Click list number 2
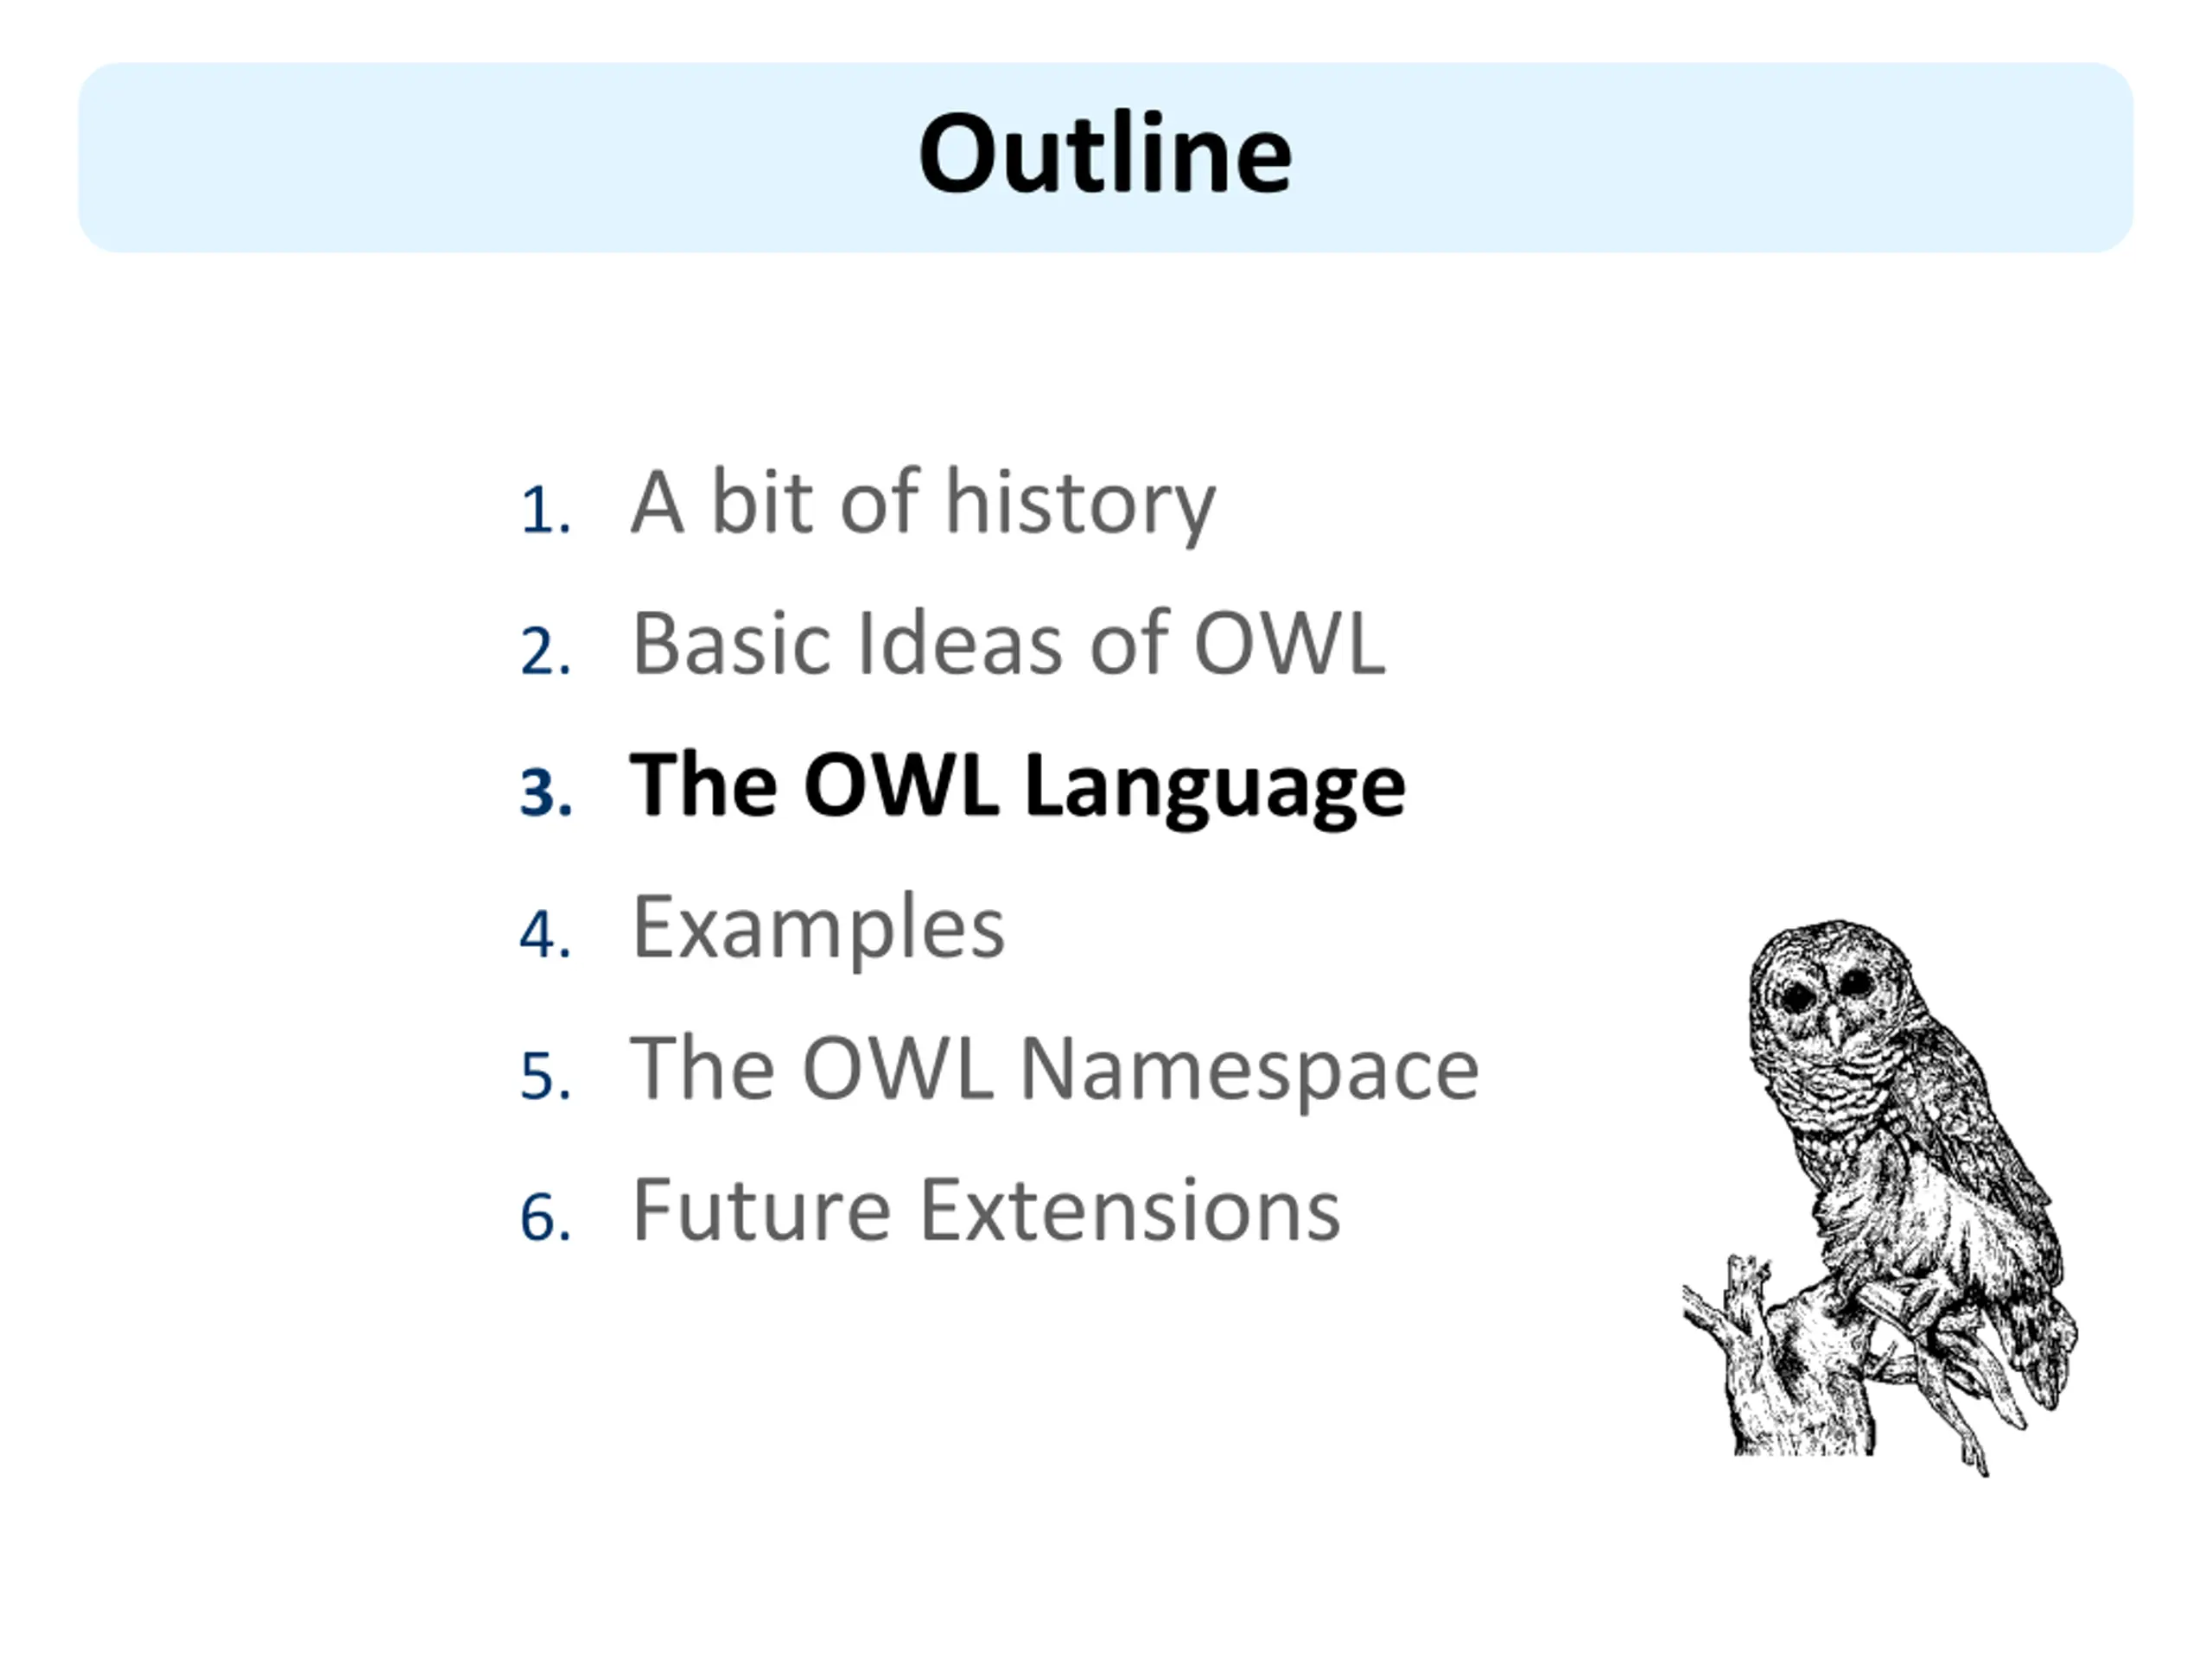 tap(546, 652)
